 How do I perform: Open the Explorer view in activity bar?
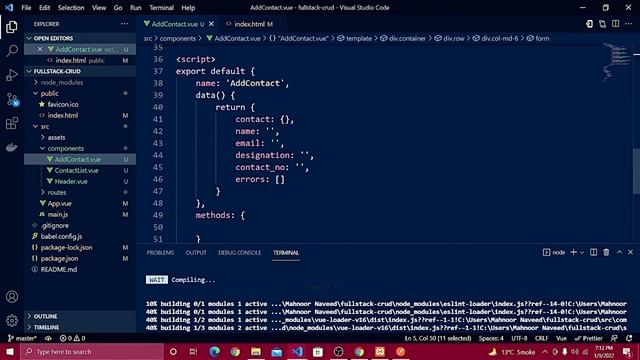[12, 27]
